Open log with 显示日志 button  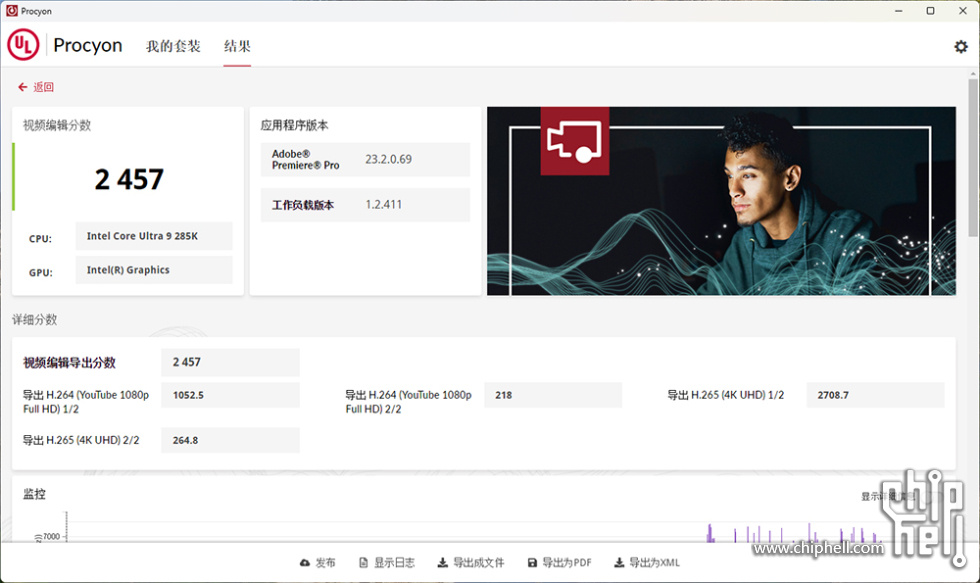pyautogui.click(x=387, y=562)
